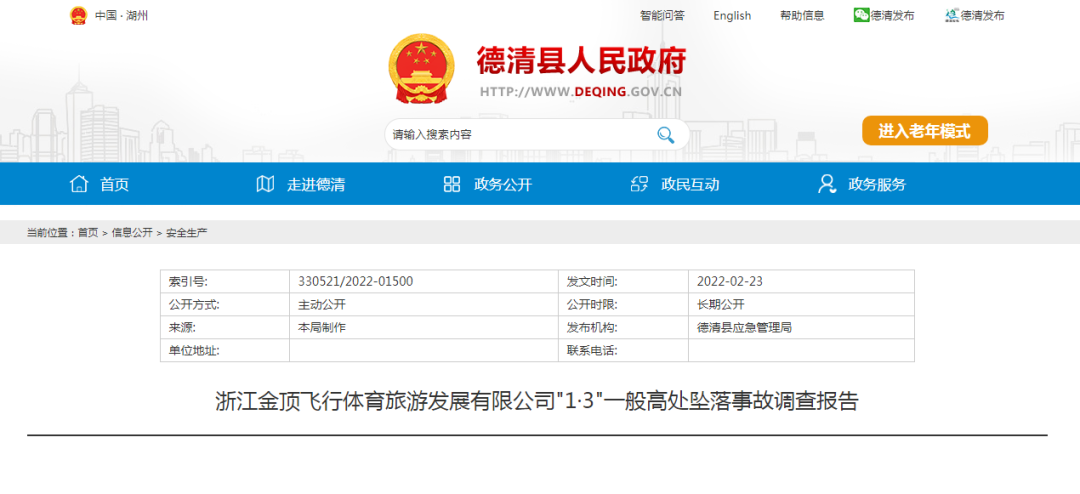Click the 进入老年模式 button
This screenshot has height=494, width=1080.
[x=925, y=131]
